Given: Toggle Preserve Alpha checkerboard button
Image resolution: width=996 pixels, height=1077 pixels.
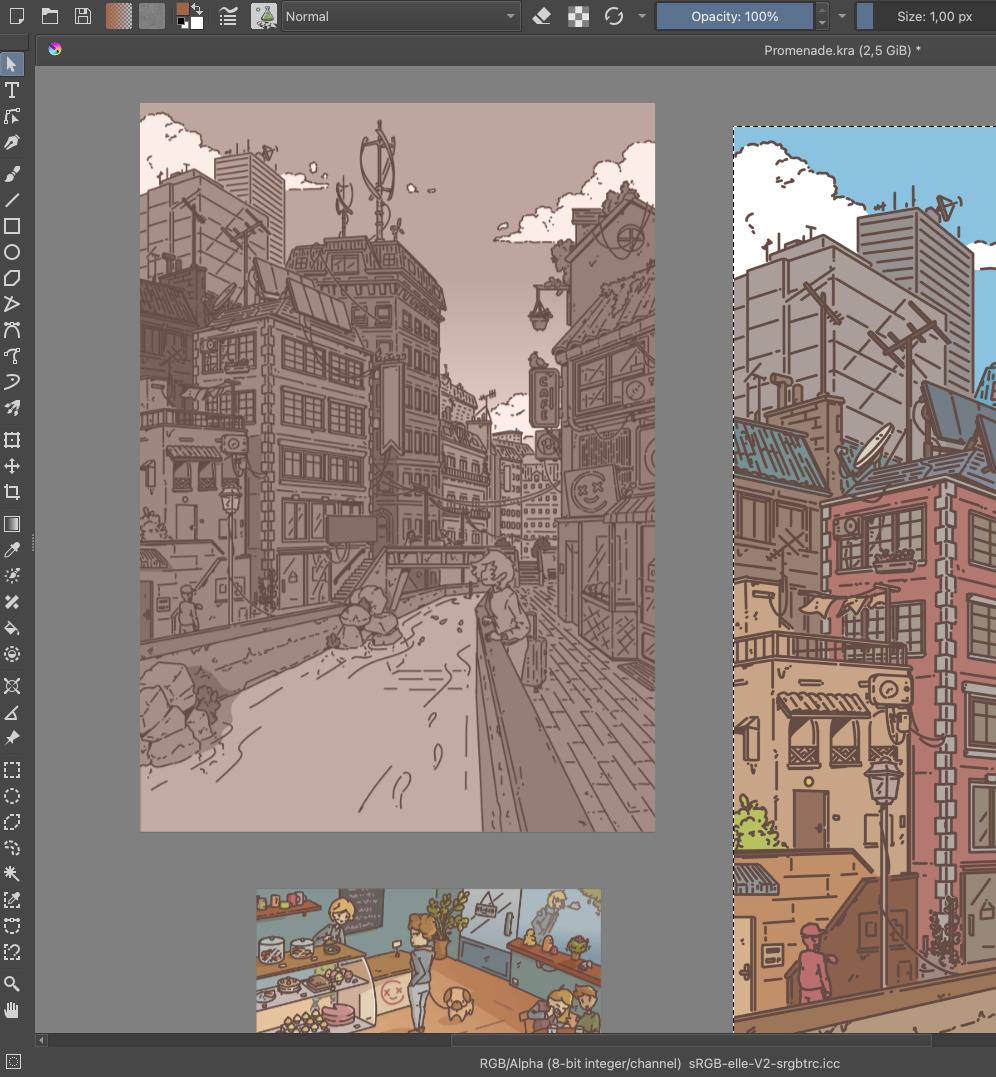Looking at the screenshot, I should (x=578, y=16).
